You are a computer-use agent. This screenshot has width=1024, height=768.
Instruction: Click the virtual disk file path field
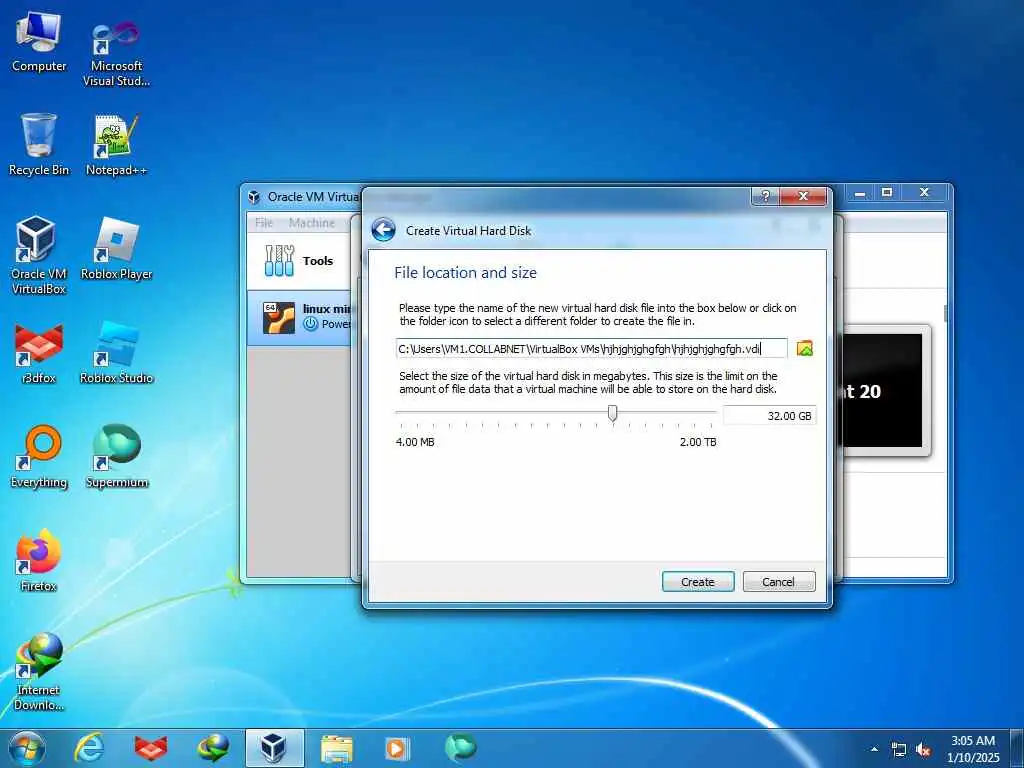coord(592,349)
